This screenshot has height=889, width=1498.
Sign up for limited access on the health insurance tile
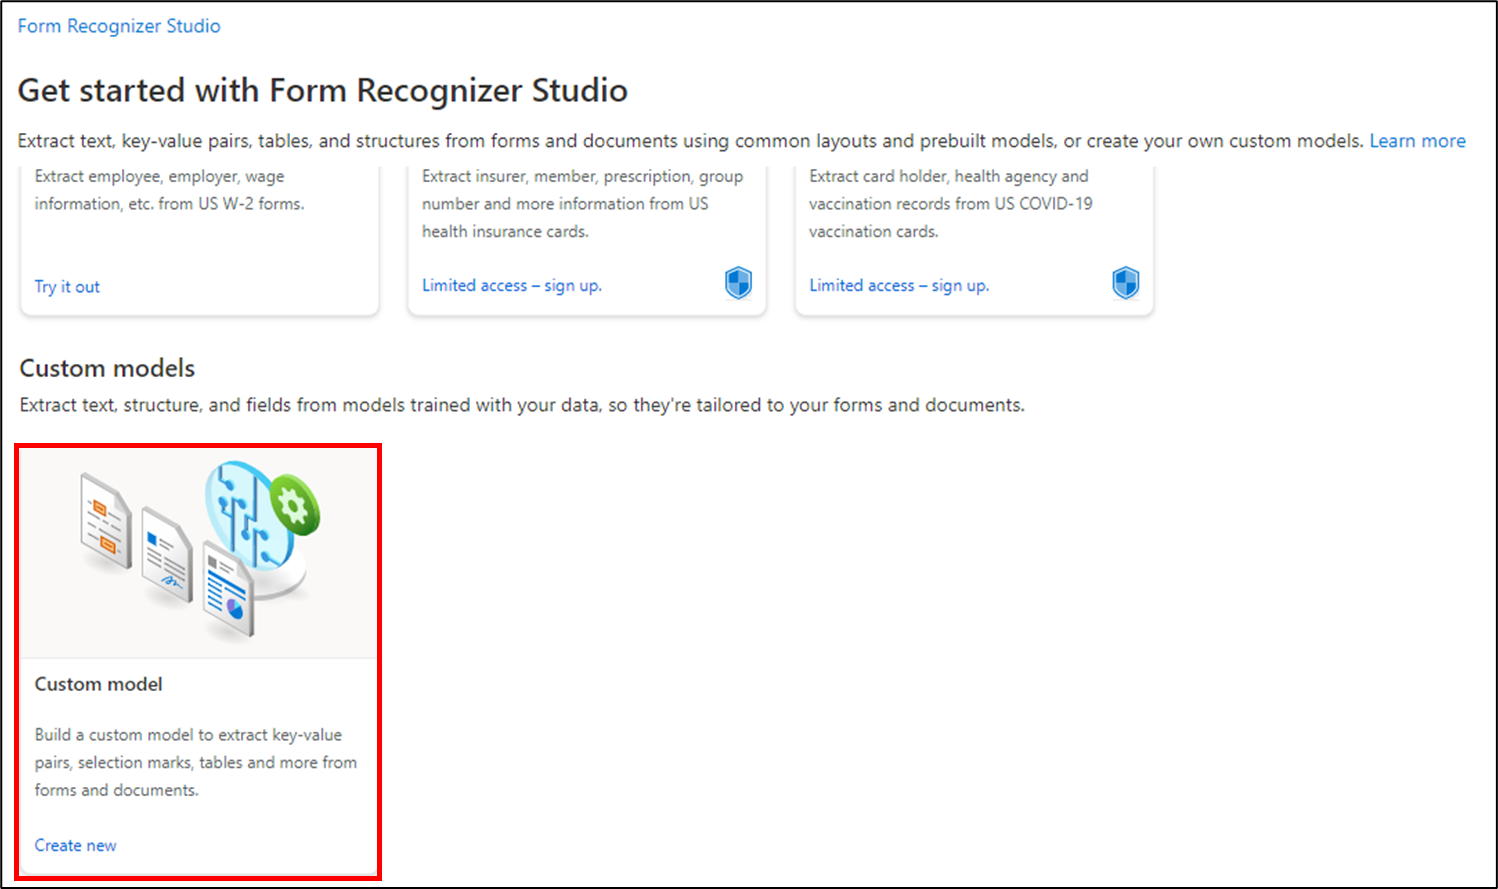pos(511,284)
